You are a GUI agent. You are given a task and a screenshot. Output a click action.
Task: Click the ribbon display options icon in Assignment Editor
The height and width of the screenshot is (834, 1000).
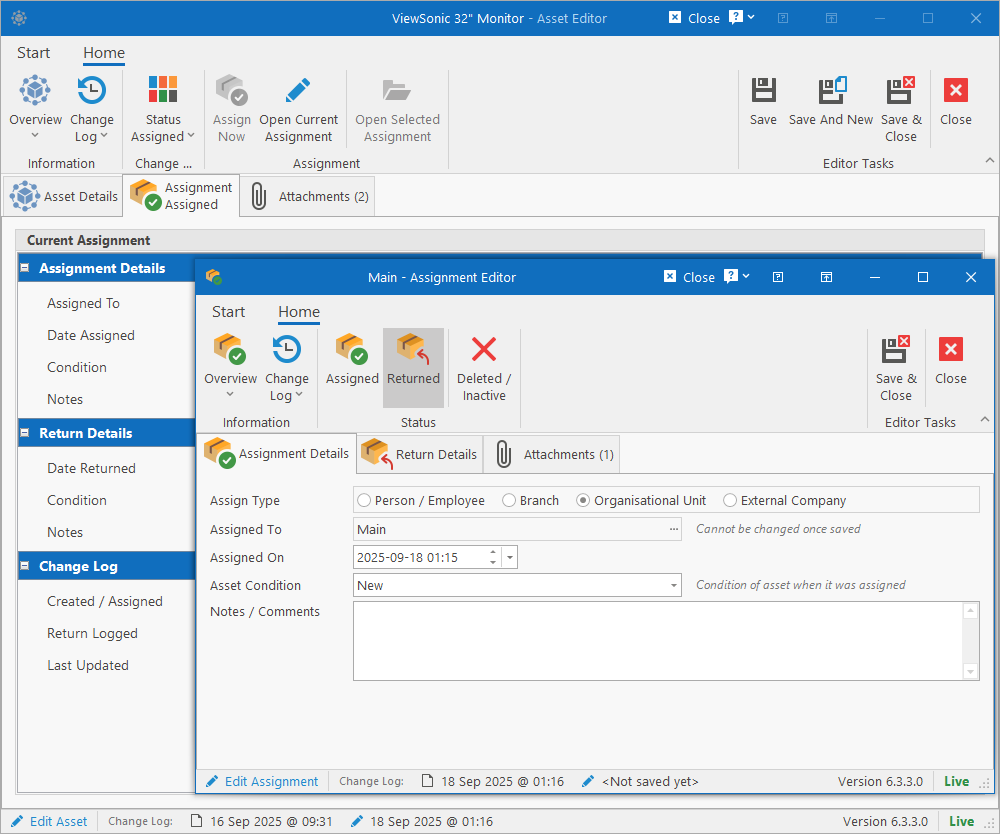point(826,277)
